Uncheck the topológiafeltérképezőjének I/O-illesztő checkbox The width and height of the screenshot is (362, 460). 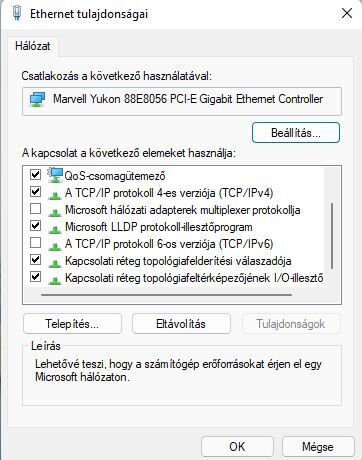coord(35,277)
